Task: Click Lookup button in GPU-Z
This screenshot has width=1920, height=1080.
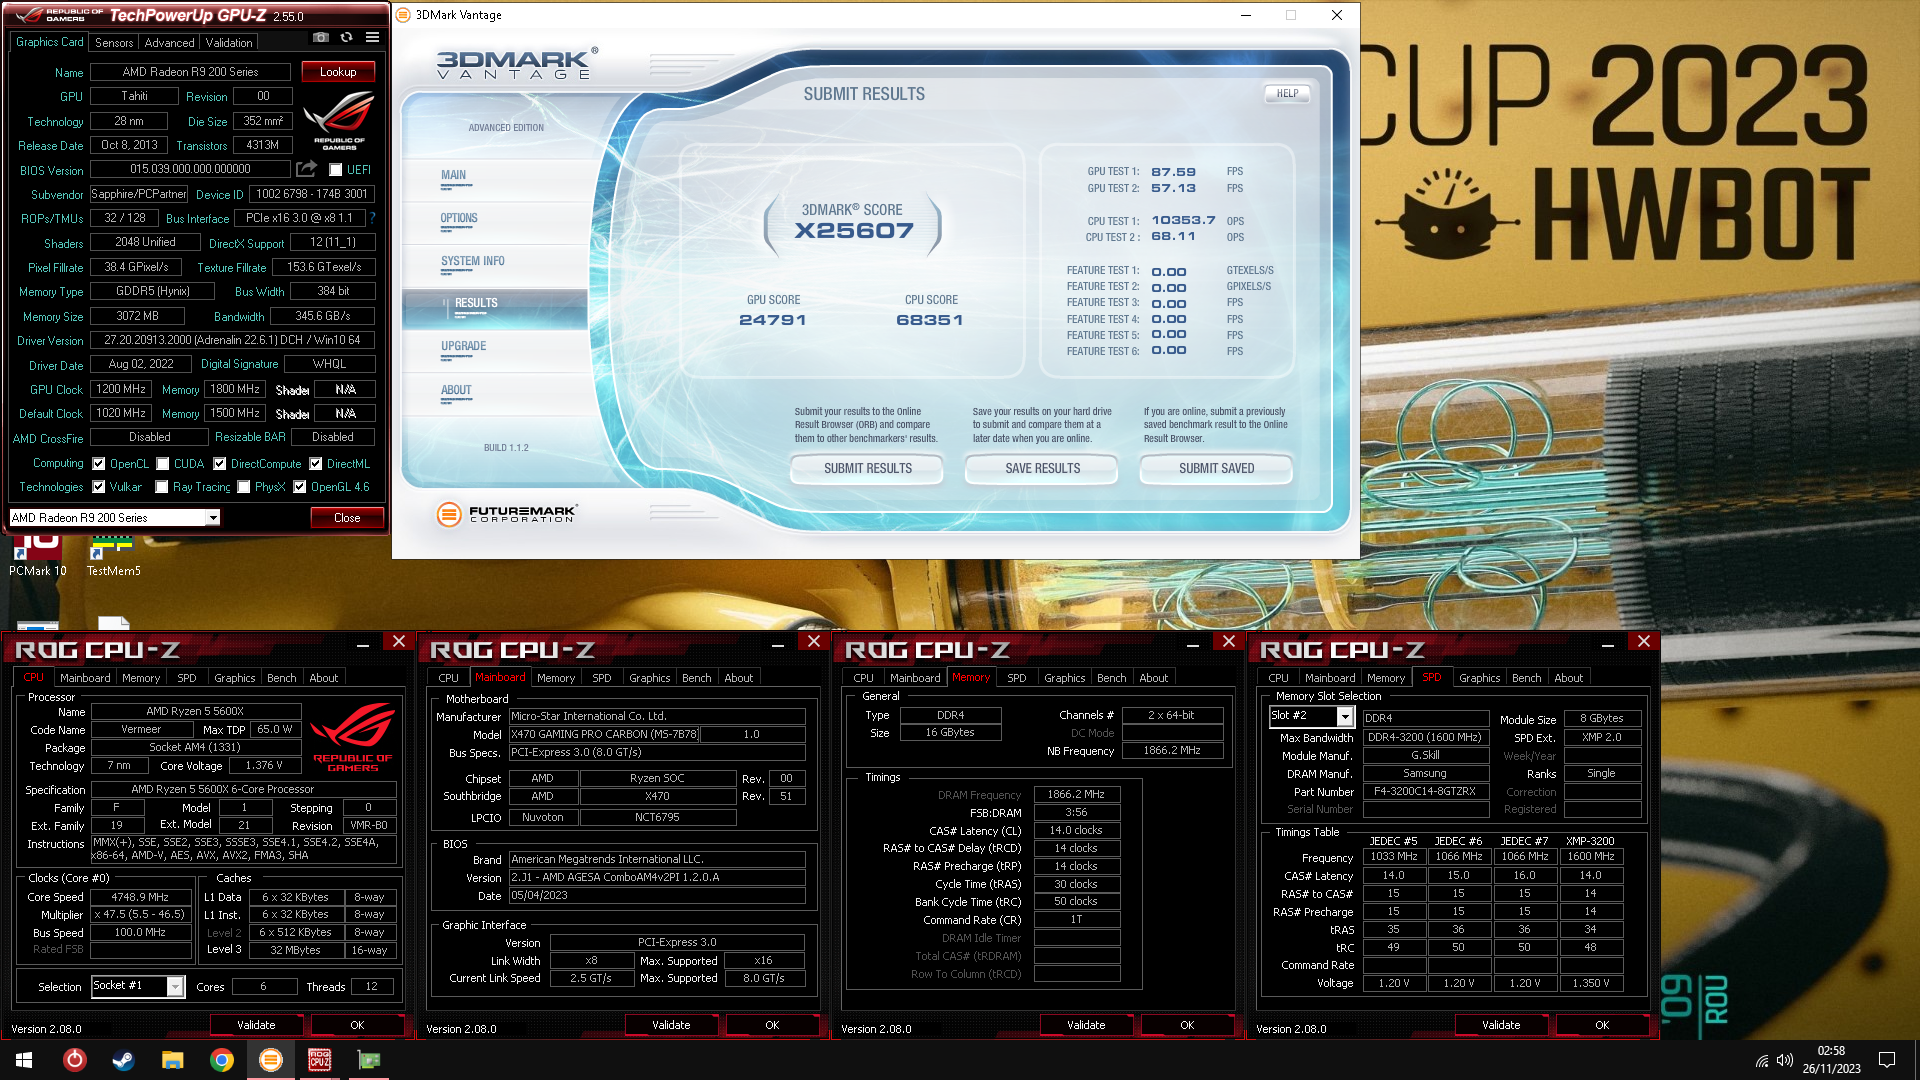Action: pyautogui.click(x=338, y=72)
